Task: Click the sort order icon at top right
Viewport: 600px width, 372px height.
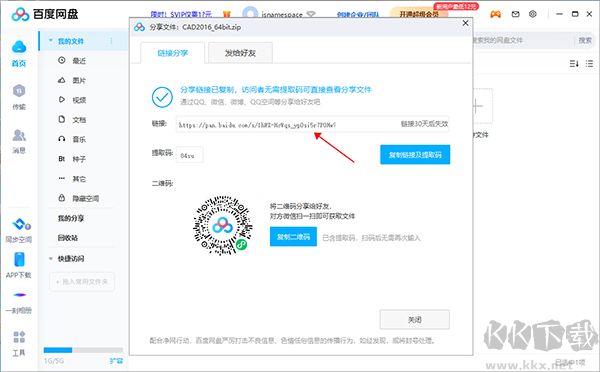Action: [x=574, y=64]
